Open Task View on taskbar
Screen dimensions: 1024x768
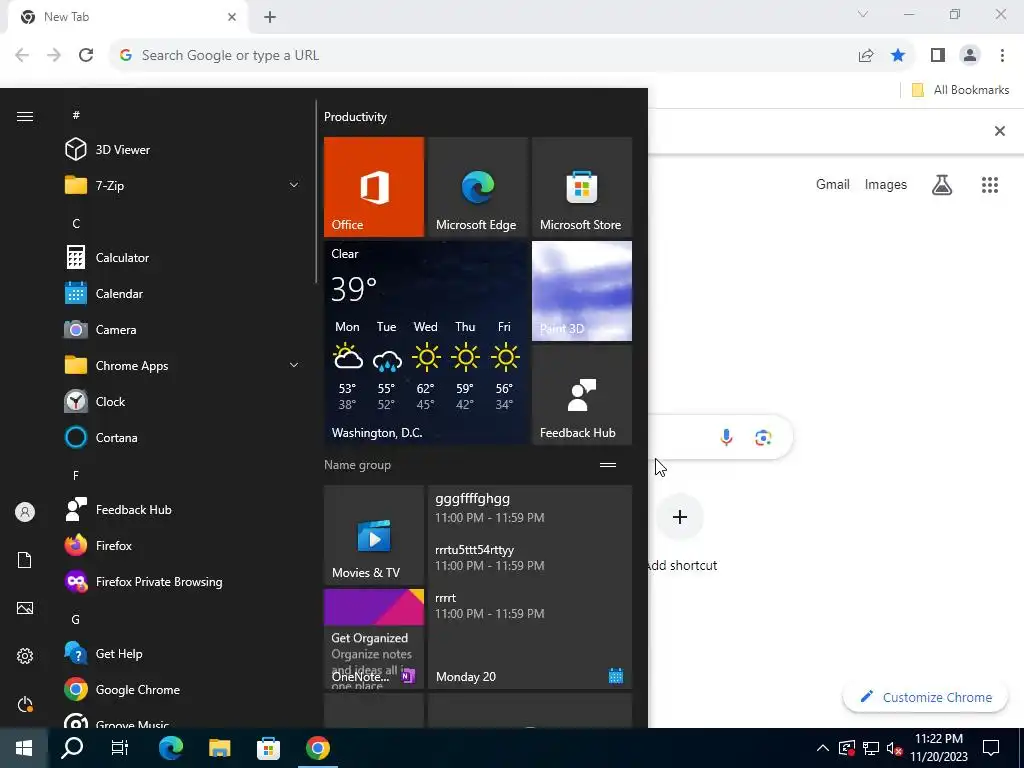click(120, 748)
